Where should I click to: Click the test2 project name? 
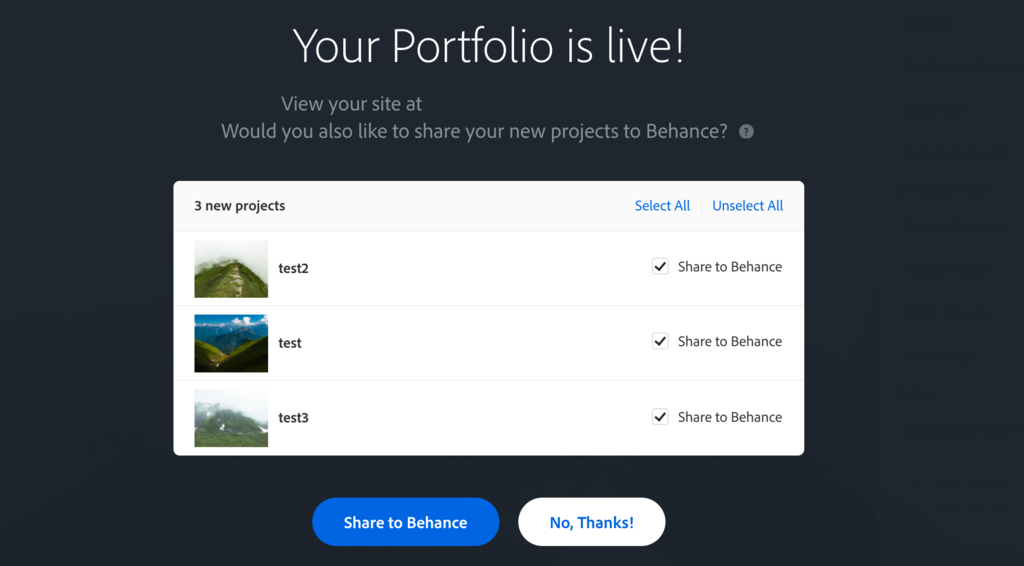293,268
